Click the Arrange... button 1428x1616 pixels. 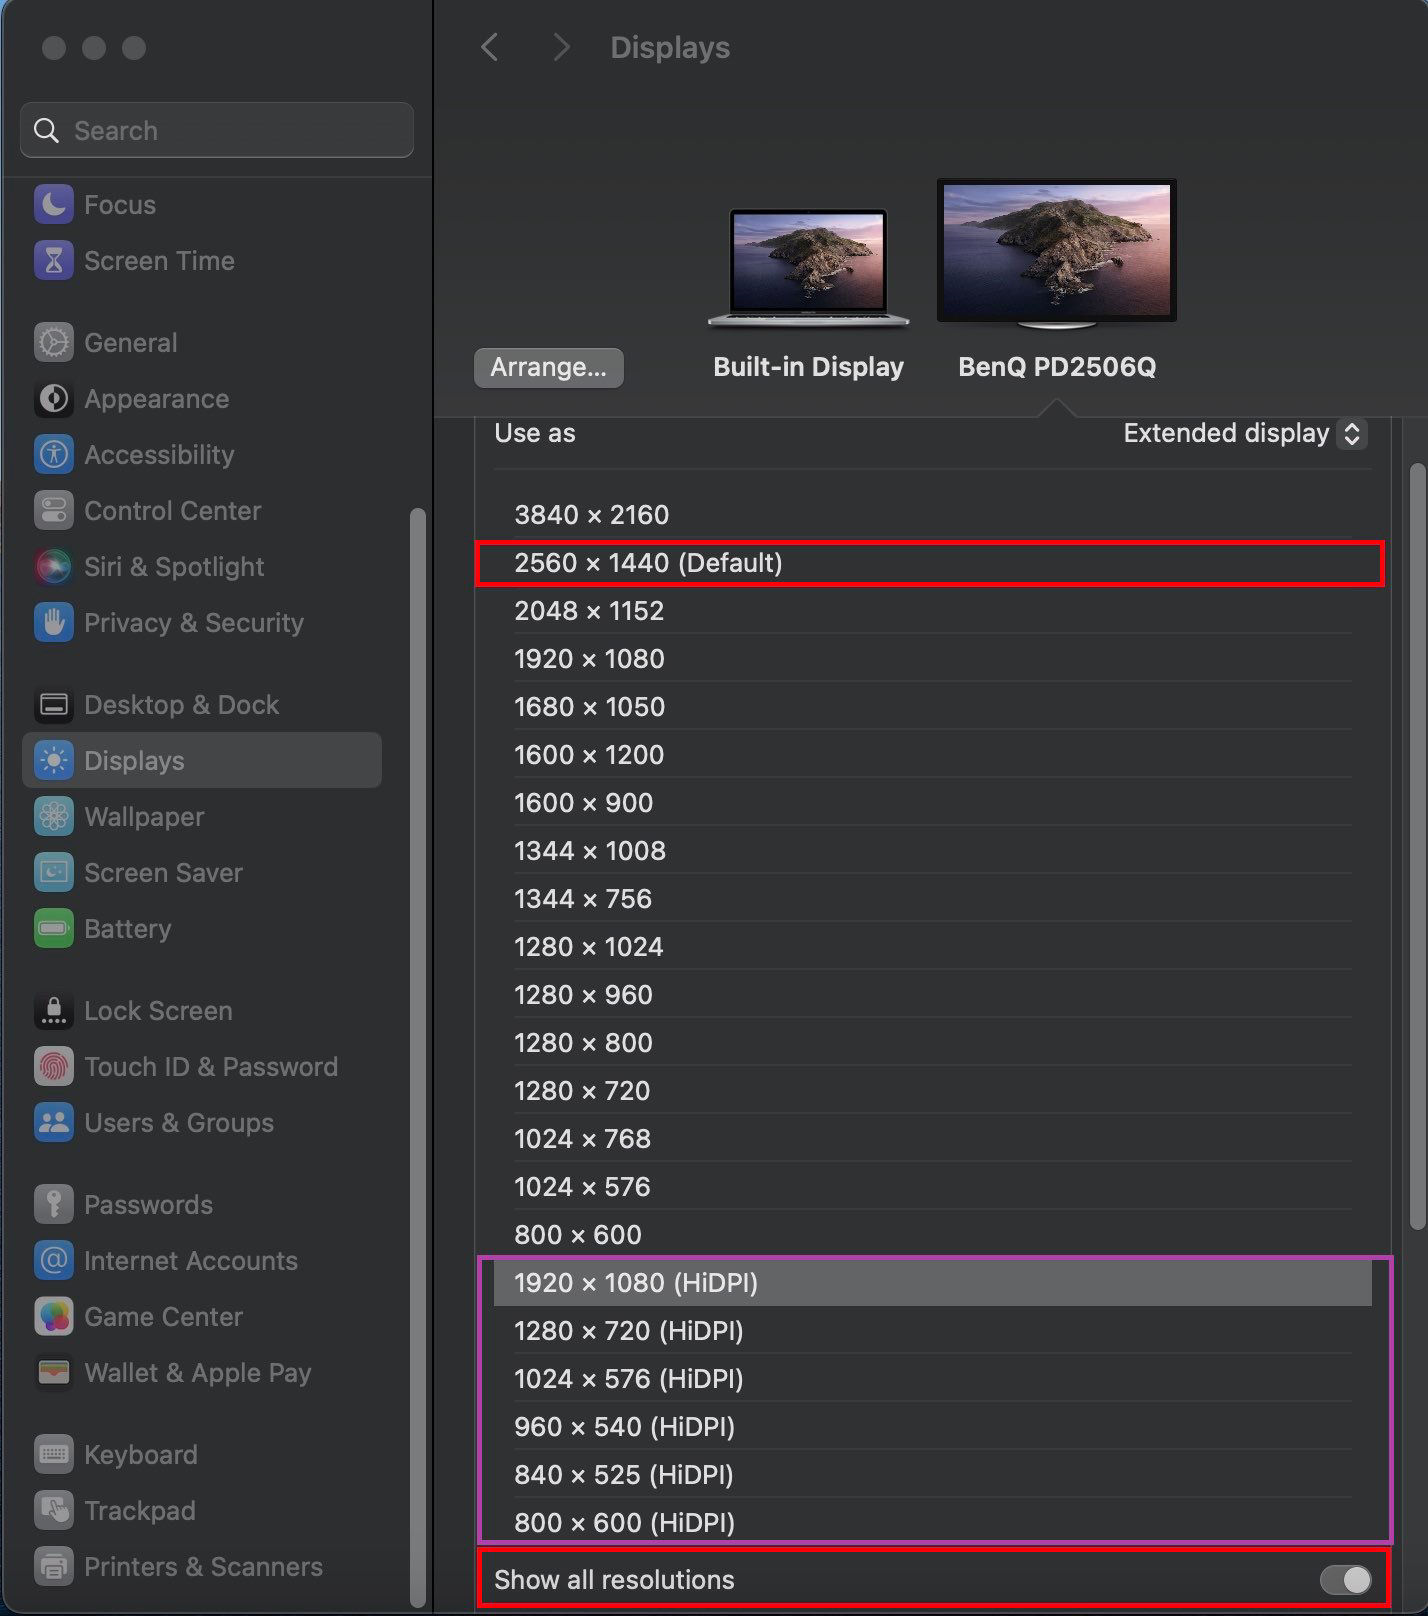pos(549,367)
